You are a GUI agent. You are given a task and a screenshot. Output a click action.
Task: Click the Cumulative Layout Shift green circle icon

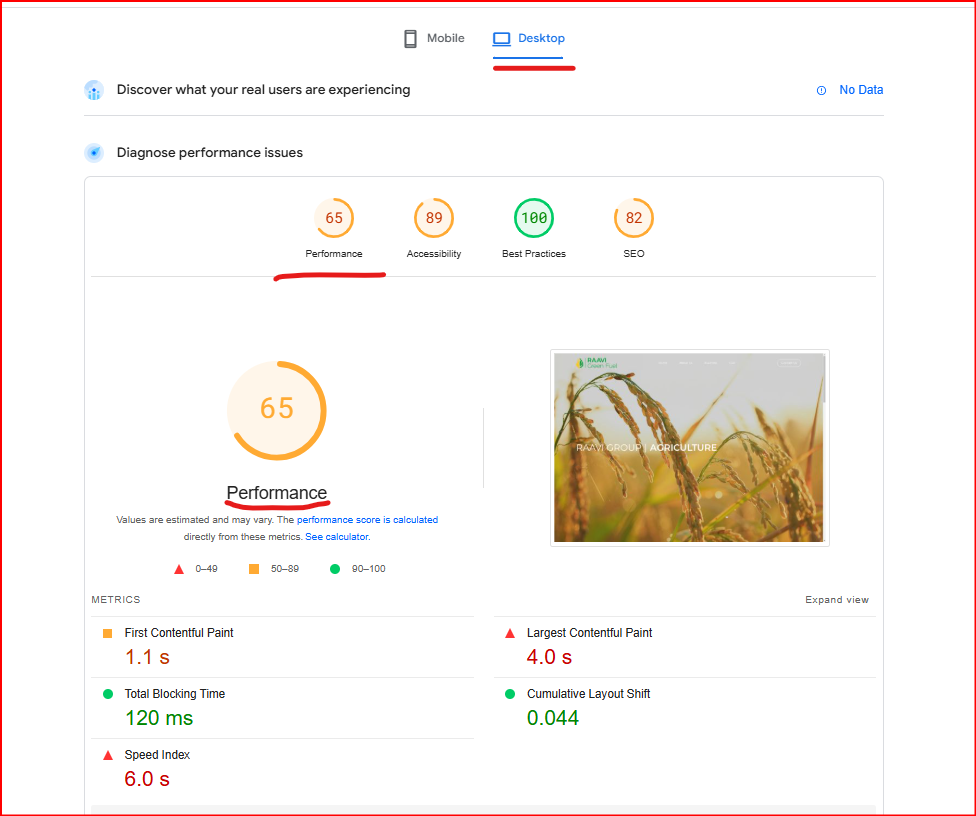coord(510,694)
